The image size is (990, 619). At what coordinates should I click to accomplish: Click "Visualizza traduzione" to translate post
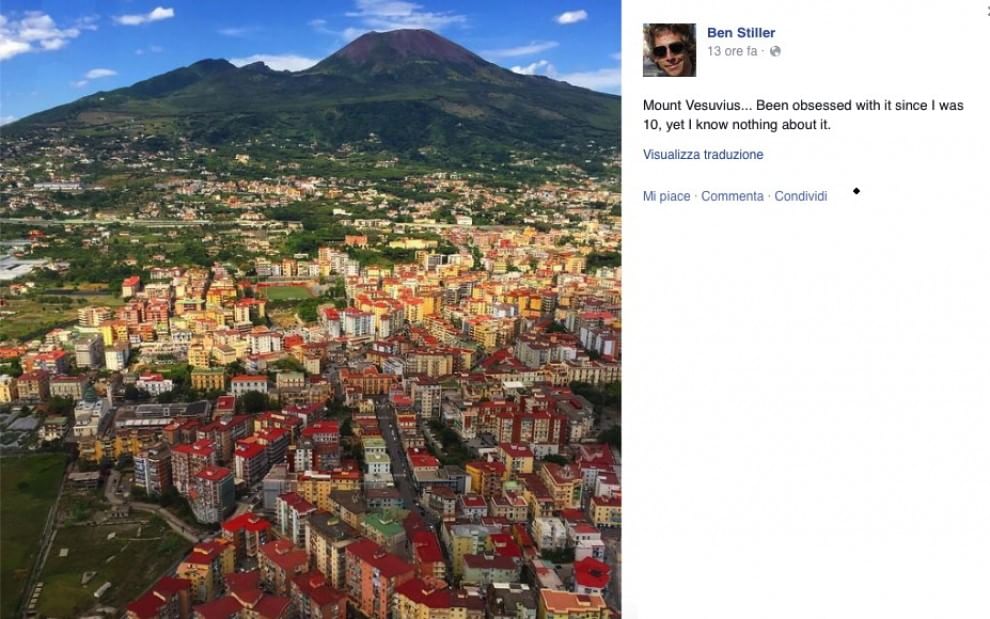[703, 155]
